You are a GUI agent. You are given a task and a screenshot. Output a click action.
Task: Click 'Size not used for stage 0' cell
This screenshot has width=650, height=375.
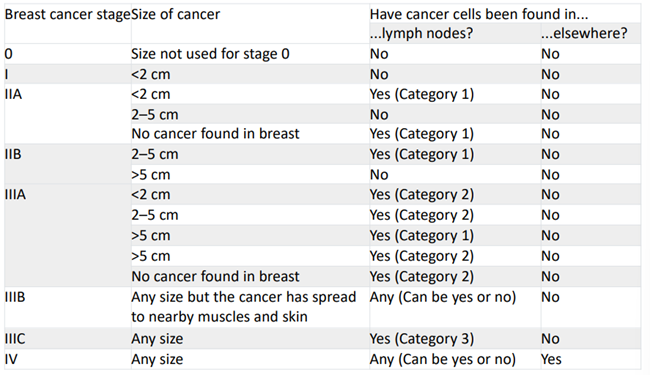[210, 54]
